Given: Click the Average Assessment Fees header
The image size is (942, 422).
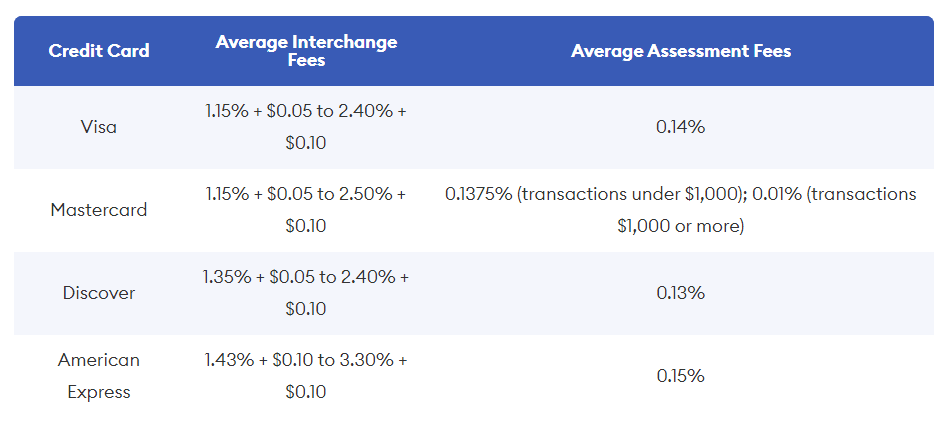Looking at the screenshot, I should [681, 51].
